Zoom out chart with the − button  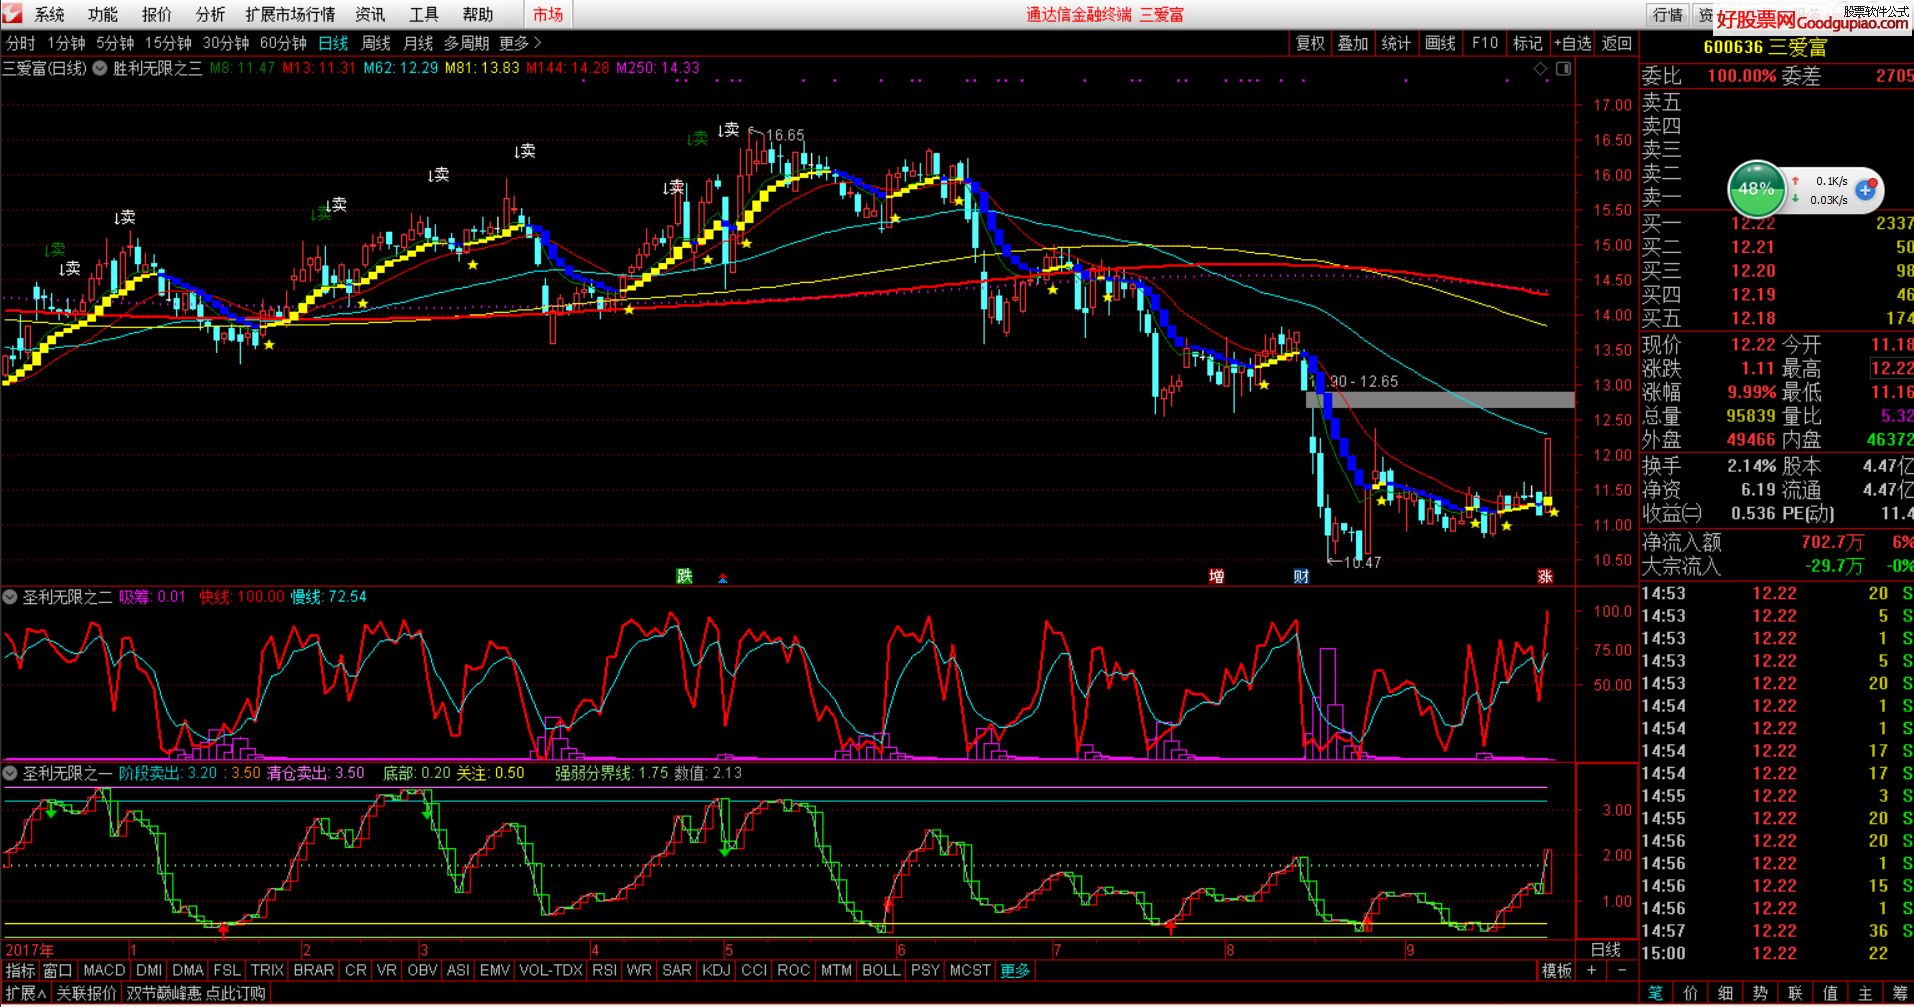pos(1622,970)
